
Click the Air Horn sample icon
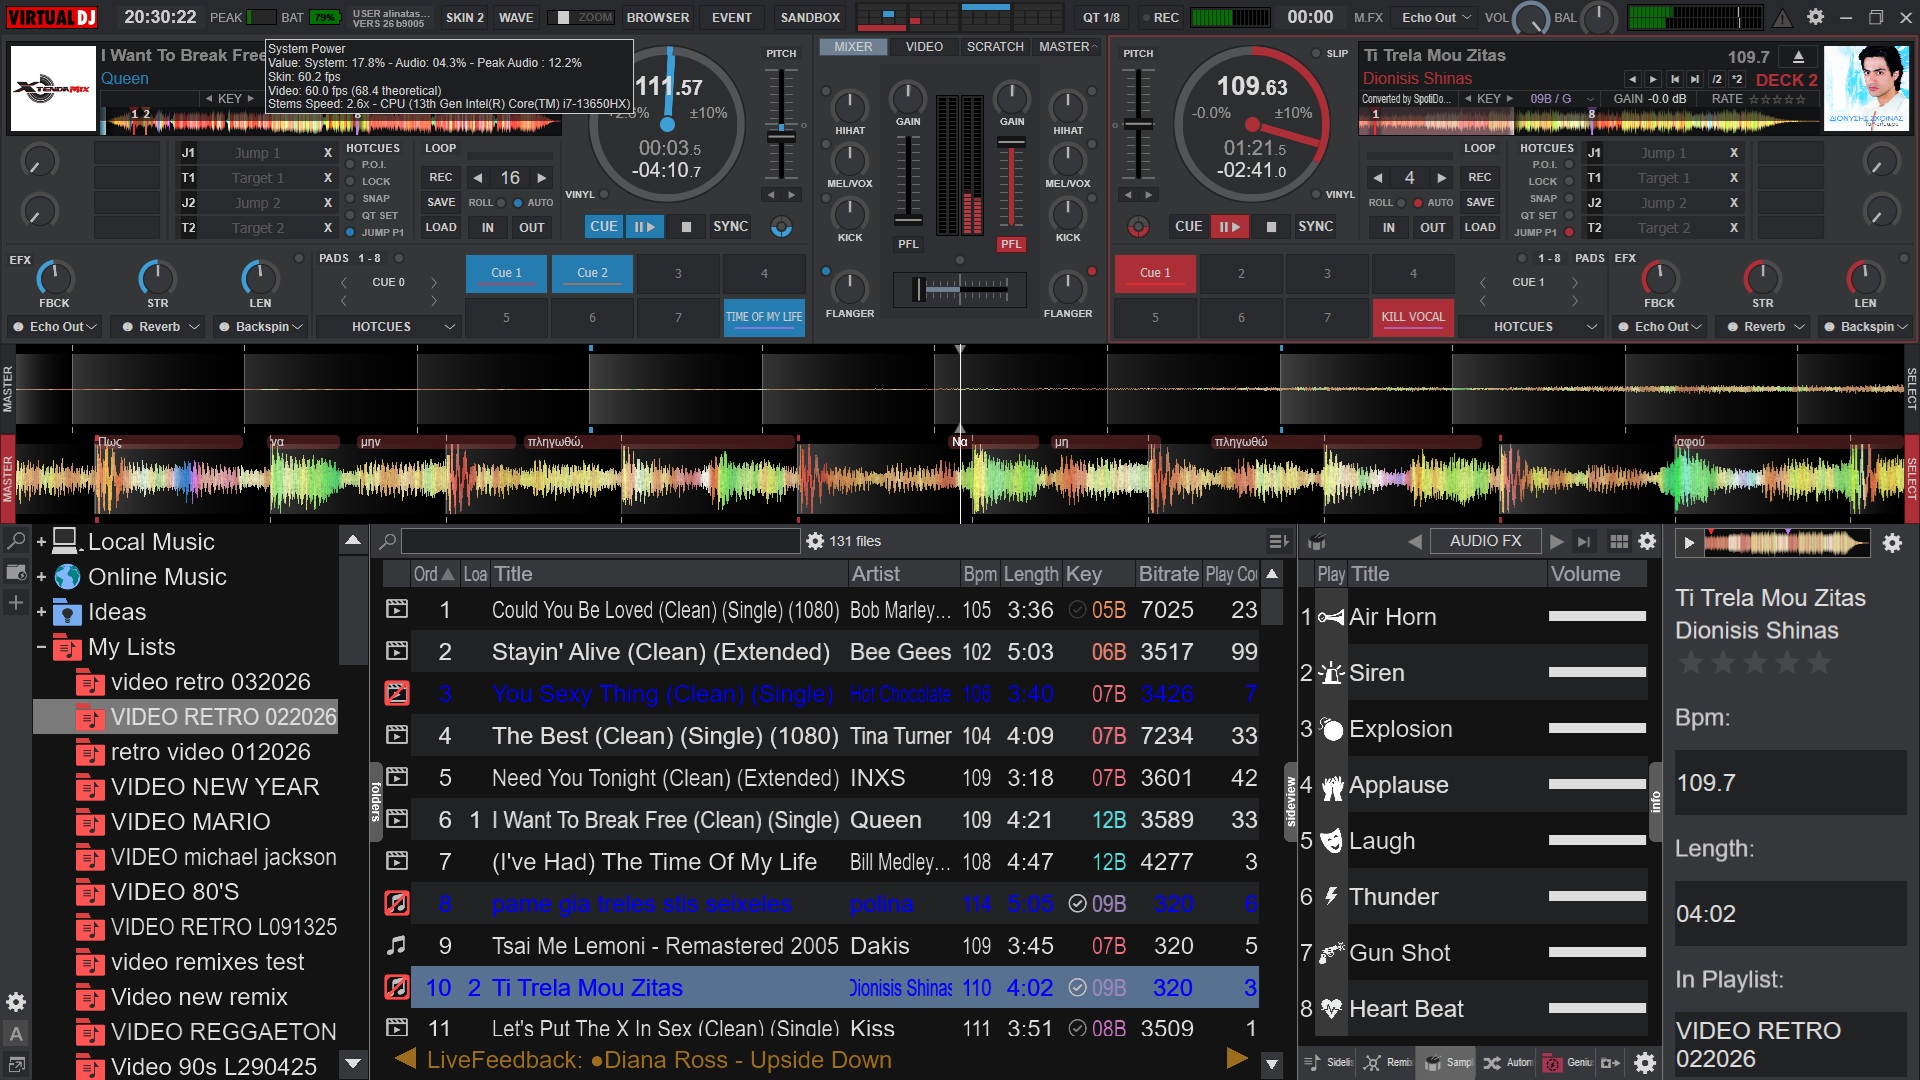[x=1331, y=617]
